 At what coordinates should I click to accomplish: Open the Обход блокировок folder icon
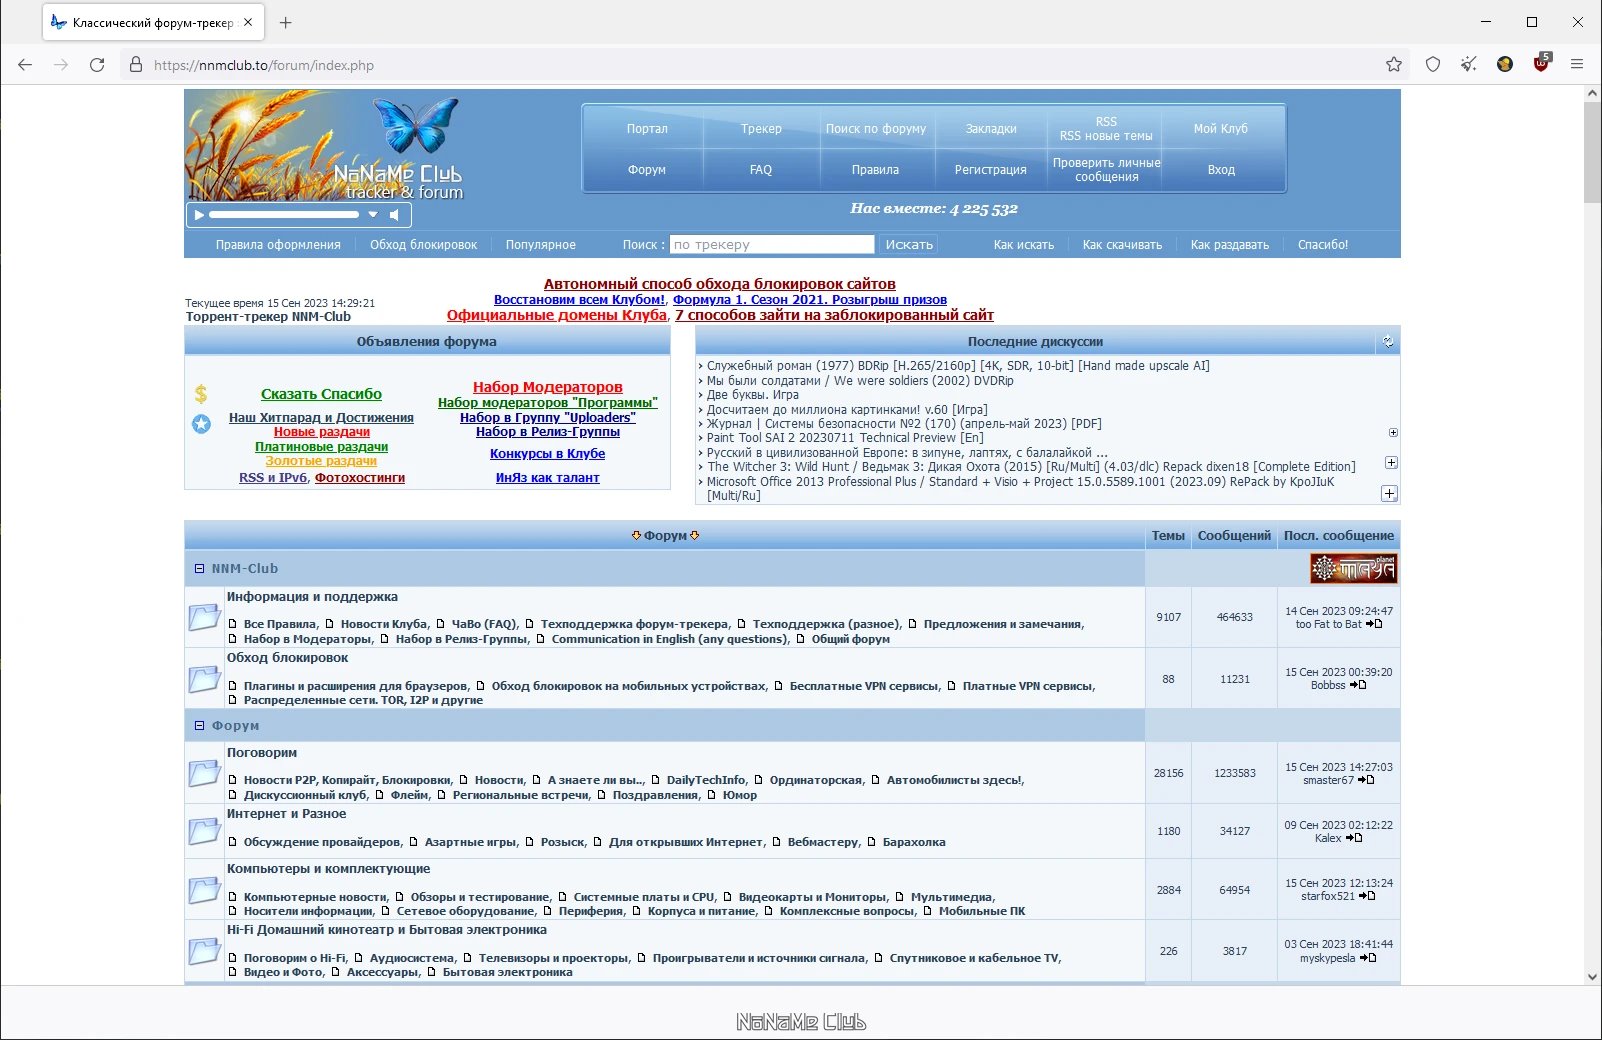pos(205,679)
